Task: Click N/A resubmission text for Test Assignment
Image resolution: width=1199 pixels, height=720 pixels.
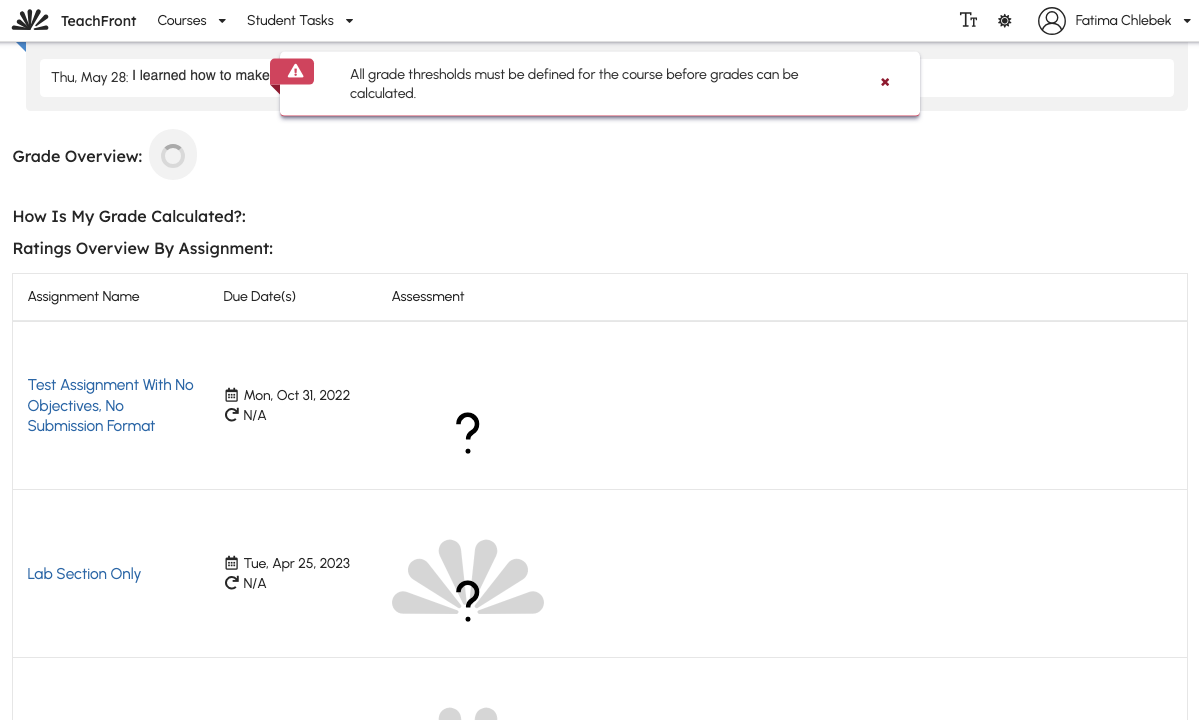Action: pos(255,415)
